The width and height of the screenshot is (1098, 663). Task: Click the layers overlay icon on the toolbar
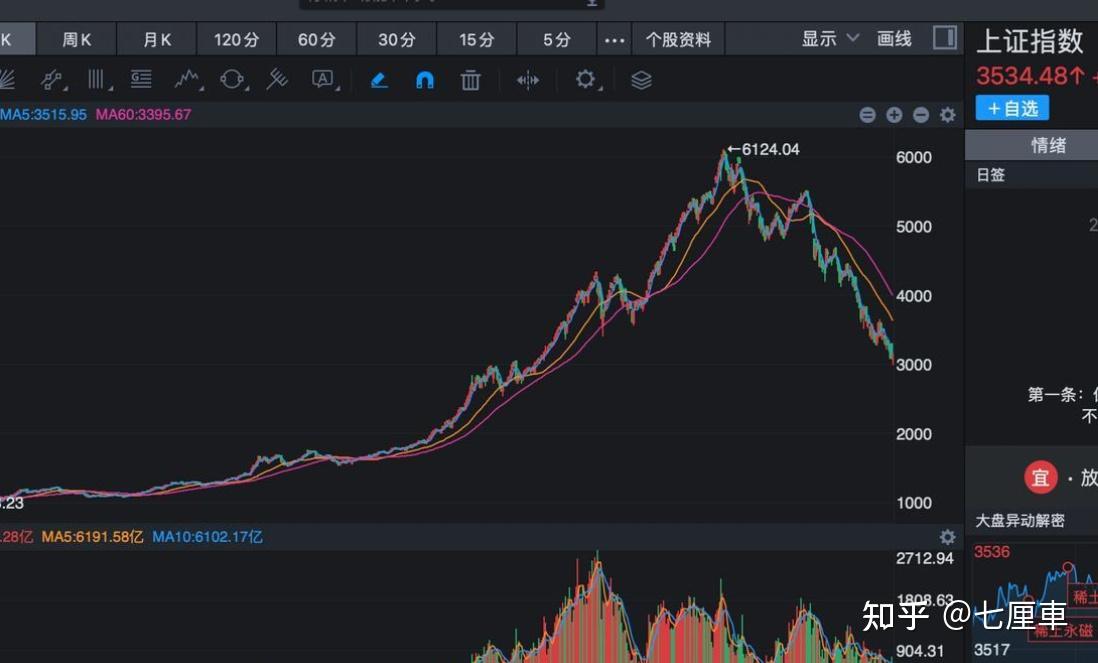click(x=640, y=80)
